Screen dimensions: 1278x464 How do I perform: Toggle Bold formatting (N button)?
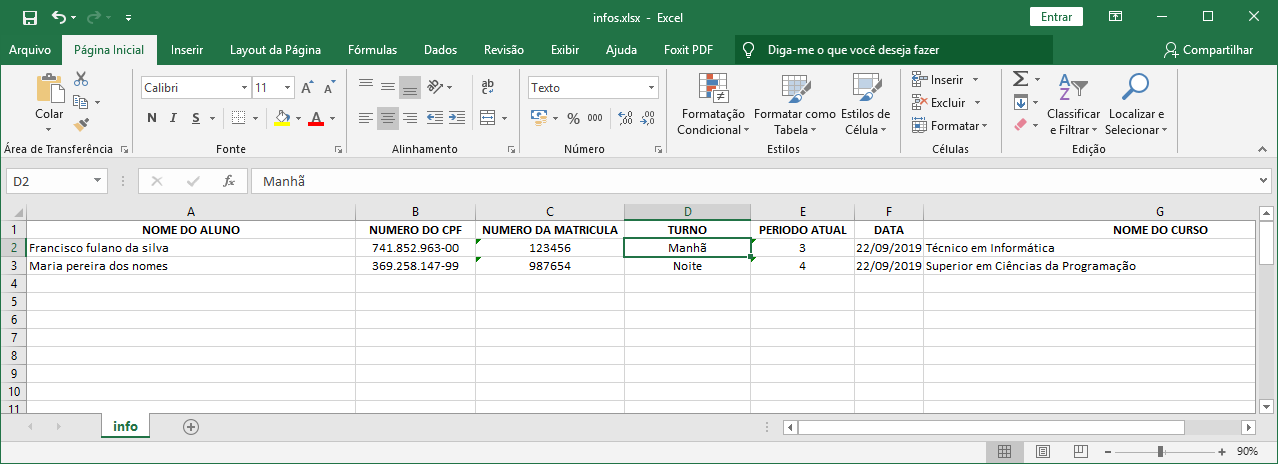152,118
